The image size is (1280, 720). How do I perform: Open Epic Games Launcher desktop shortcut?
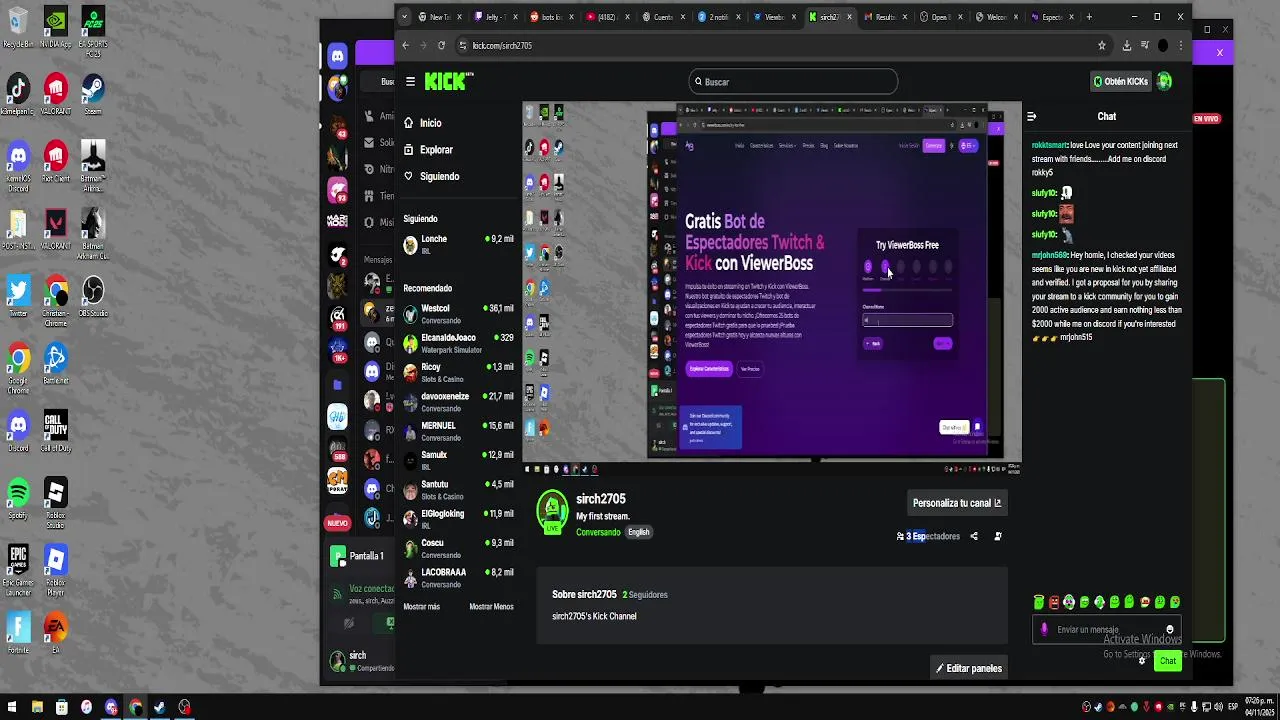(x=18, y=571)
